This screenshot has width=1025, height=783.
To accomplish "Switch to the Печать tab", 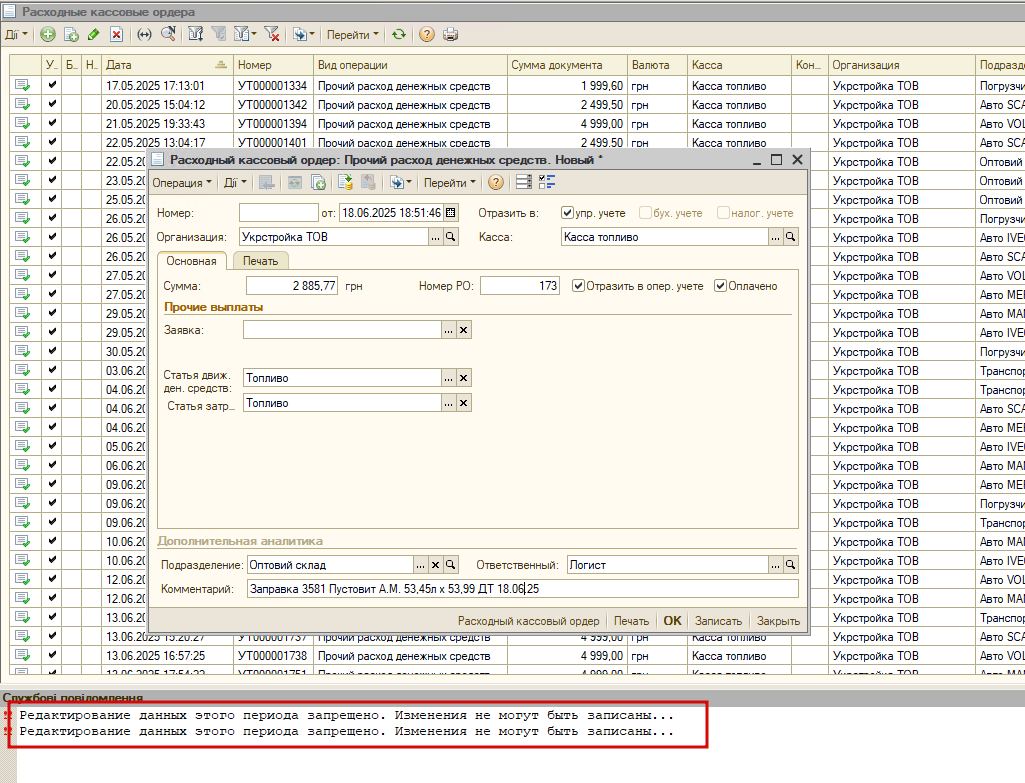I will tap(261, 261).
